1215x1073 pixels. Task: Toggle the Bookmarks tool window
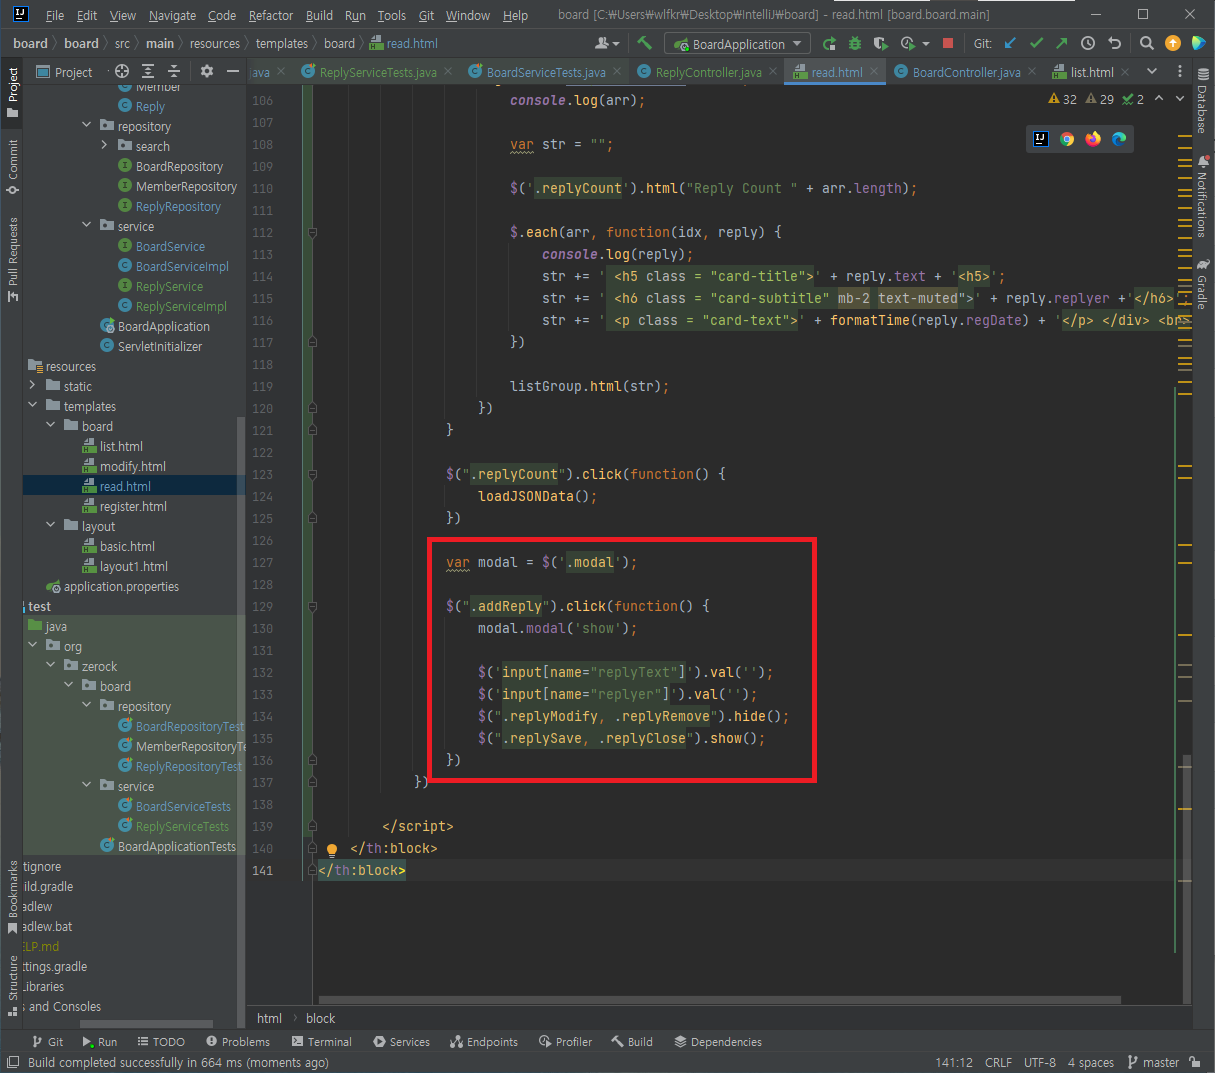[12, 896]
